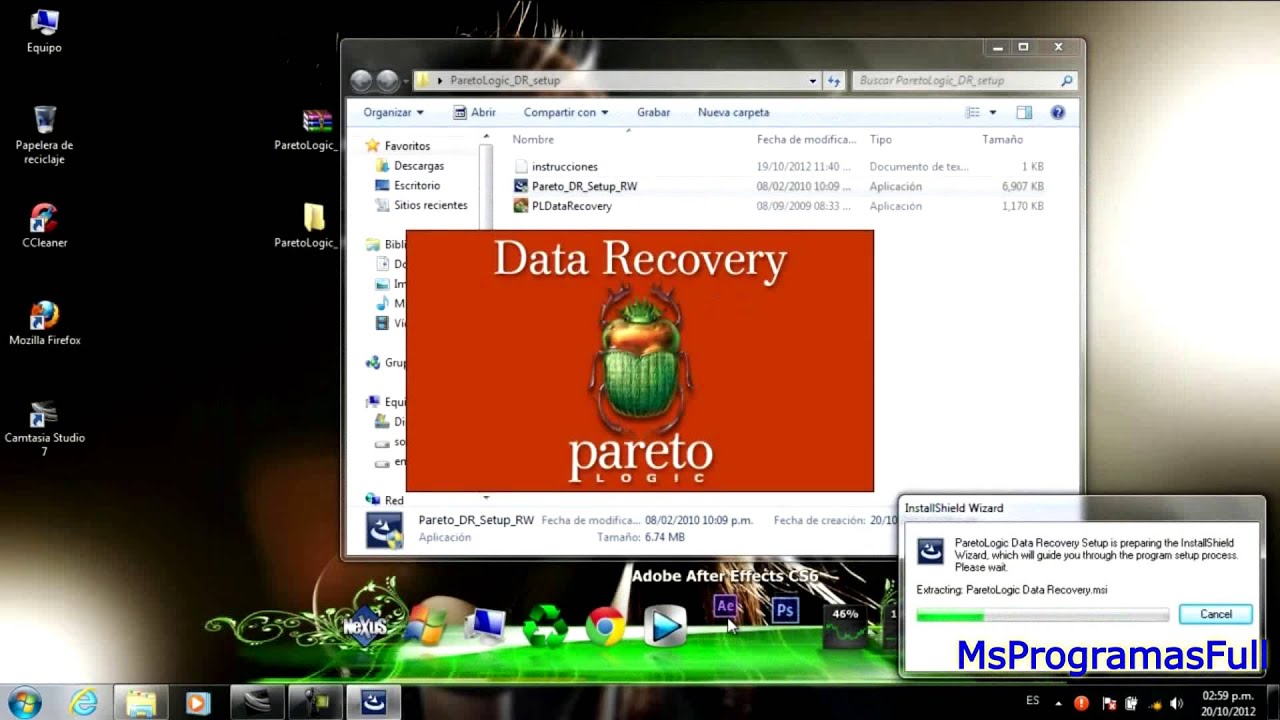Click the Nexus logo in the dock
Screen dimensions: 1280x720
[364, 627]
